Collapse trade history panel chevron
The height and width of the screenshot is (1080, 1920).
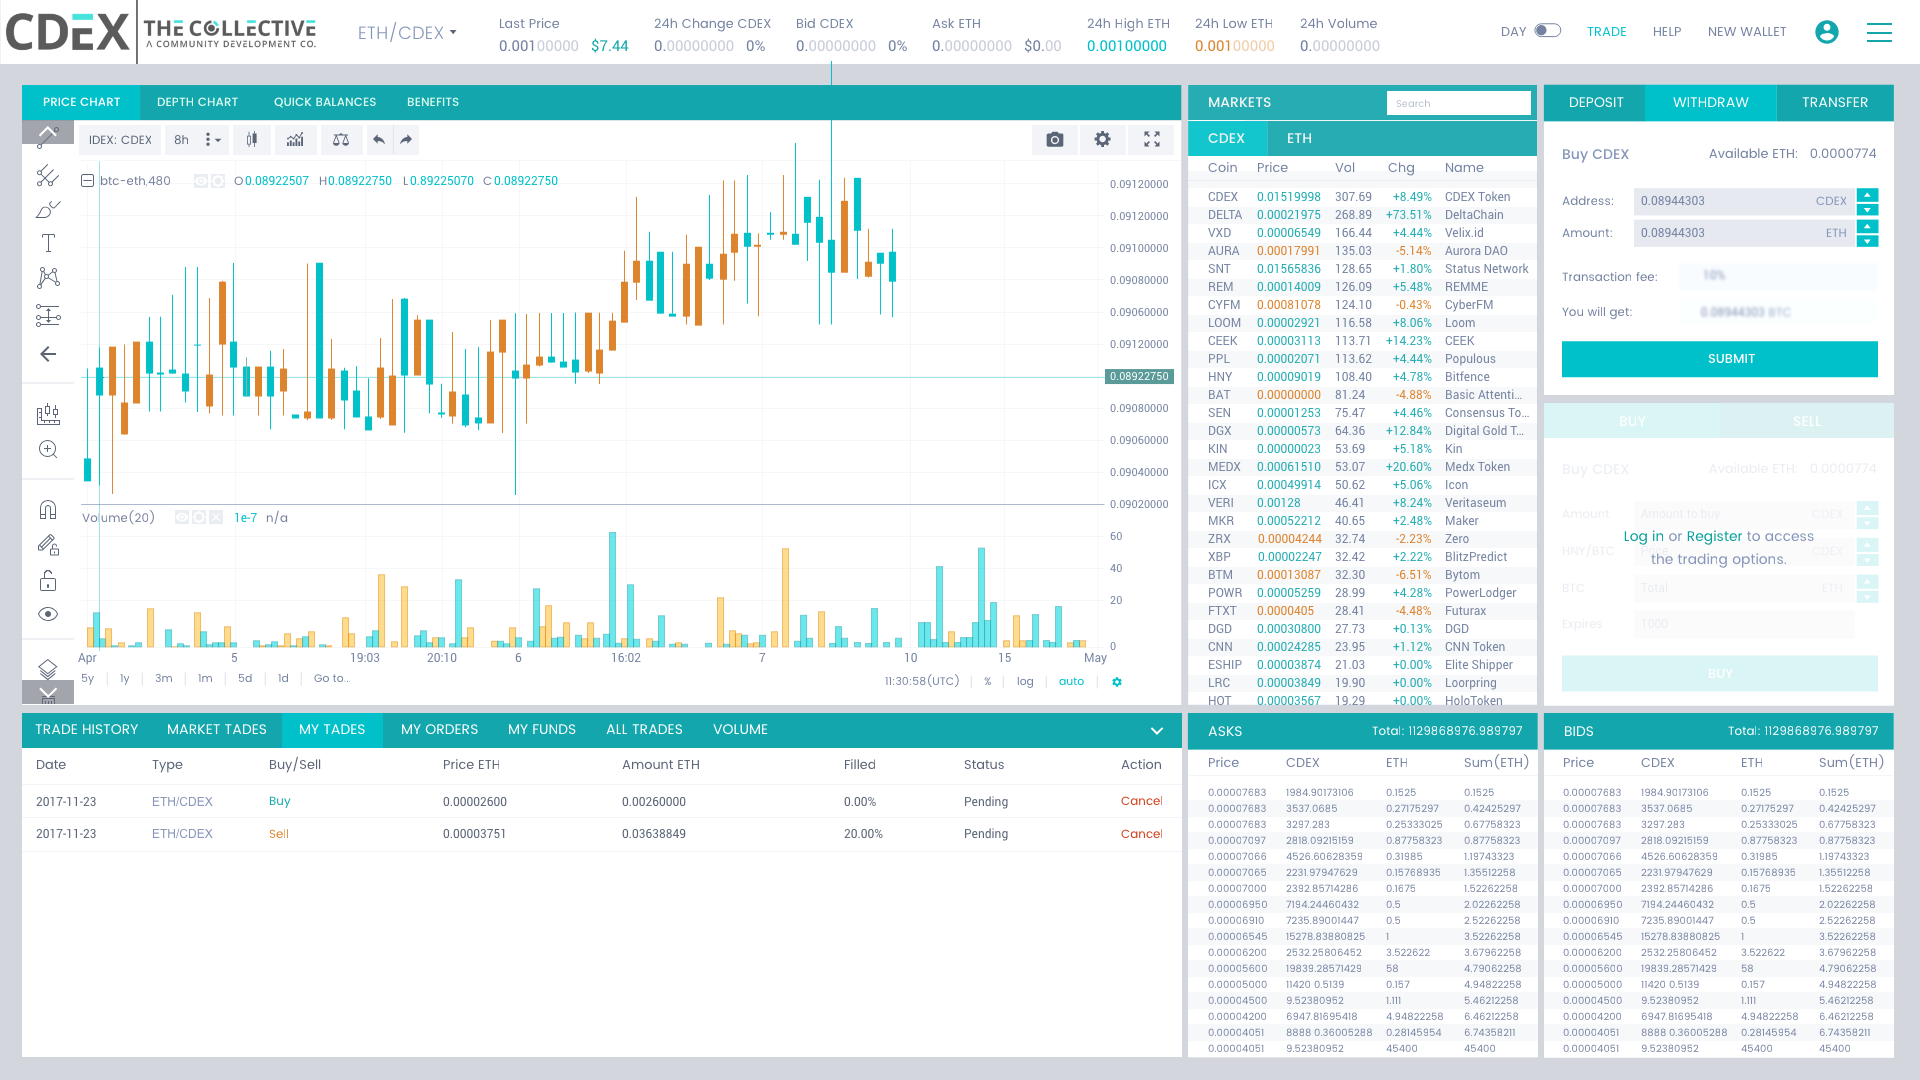pos(1157,731)
